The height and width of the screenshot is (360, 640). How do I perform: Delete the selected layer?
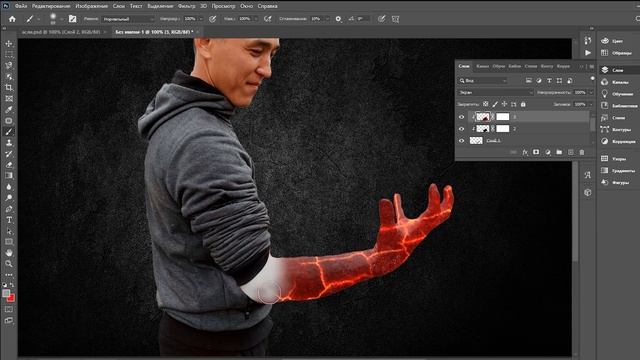pyautogui.click(x=582, y=152)
